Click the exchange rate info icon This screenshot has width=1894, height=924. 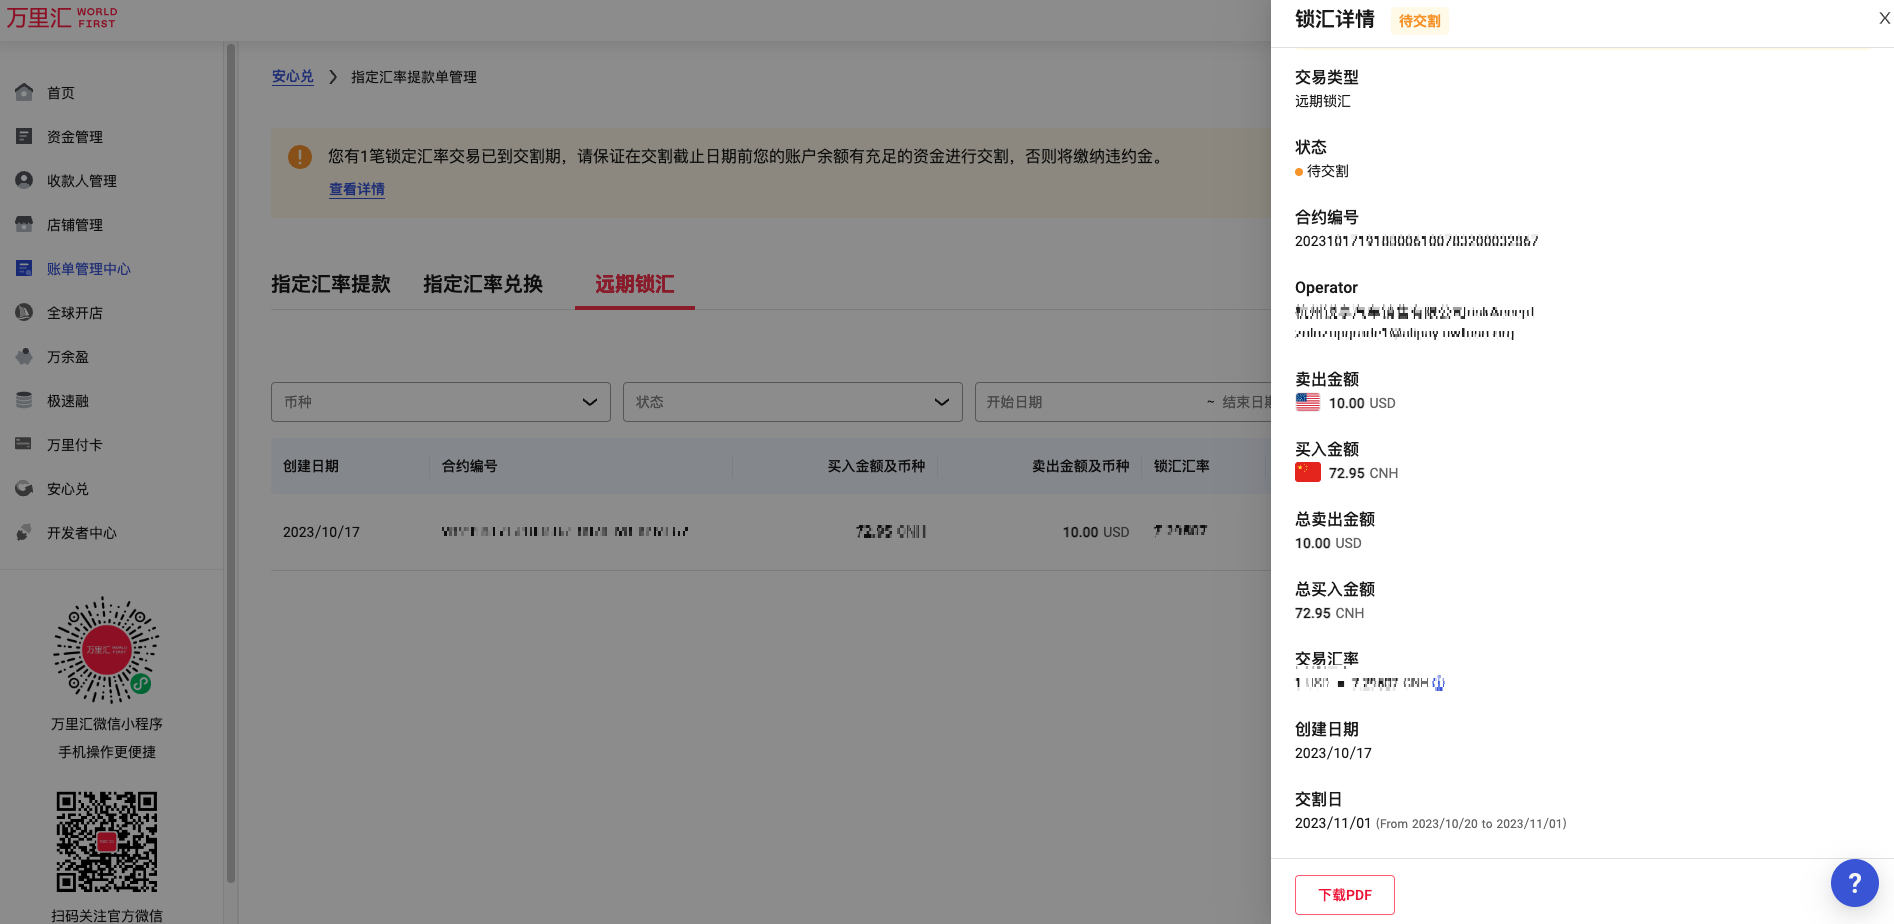coord(1438,683)
